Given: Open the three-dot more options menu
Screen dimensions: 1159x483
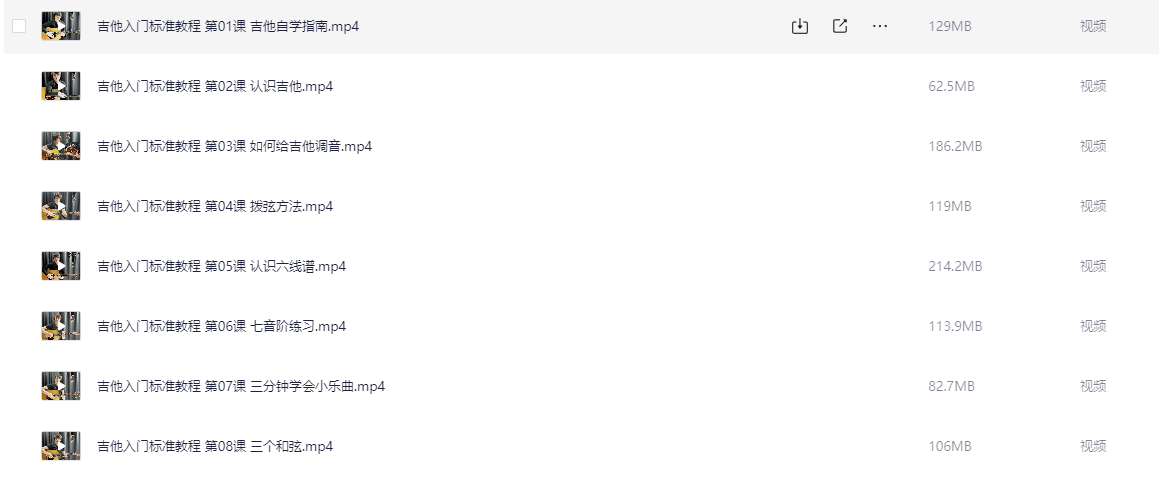Looking at the screenshot, I should coord(880,27).
